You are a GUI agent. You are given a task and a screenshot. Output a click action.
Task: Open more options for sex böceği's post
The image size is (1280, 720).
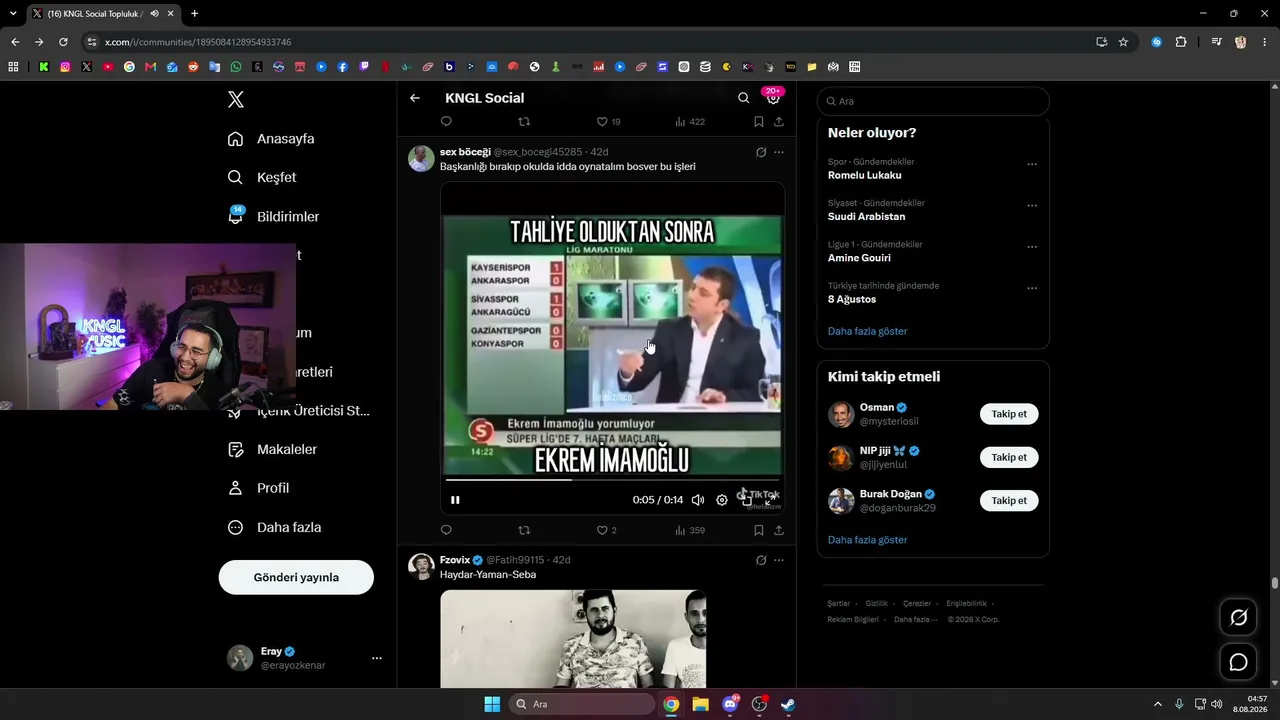point(779,152)
